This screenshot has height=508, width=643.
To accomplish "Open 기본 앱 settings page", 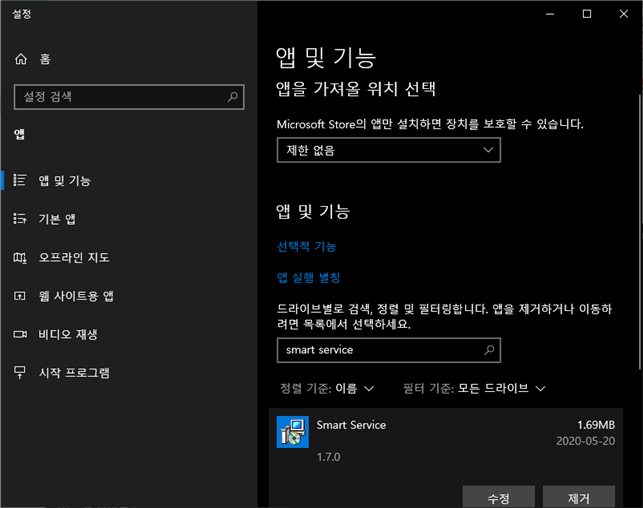I will (57, 219).
